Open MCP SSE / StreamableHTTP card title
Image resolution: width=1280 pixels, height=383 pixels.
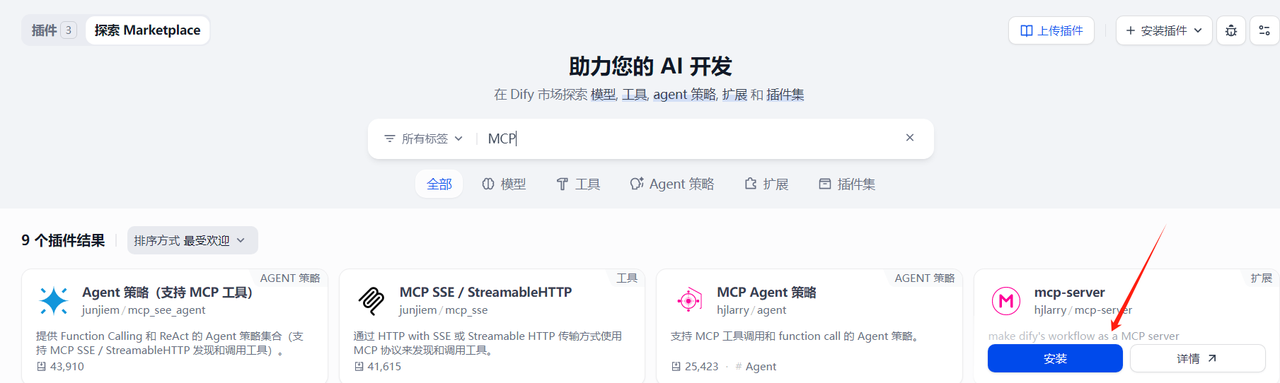486,292
